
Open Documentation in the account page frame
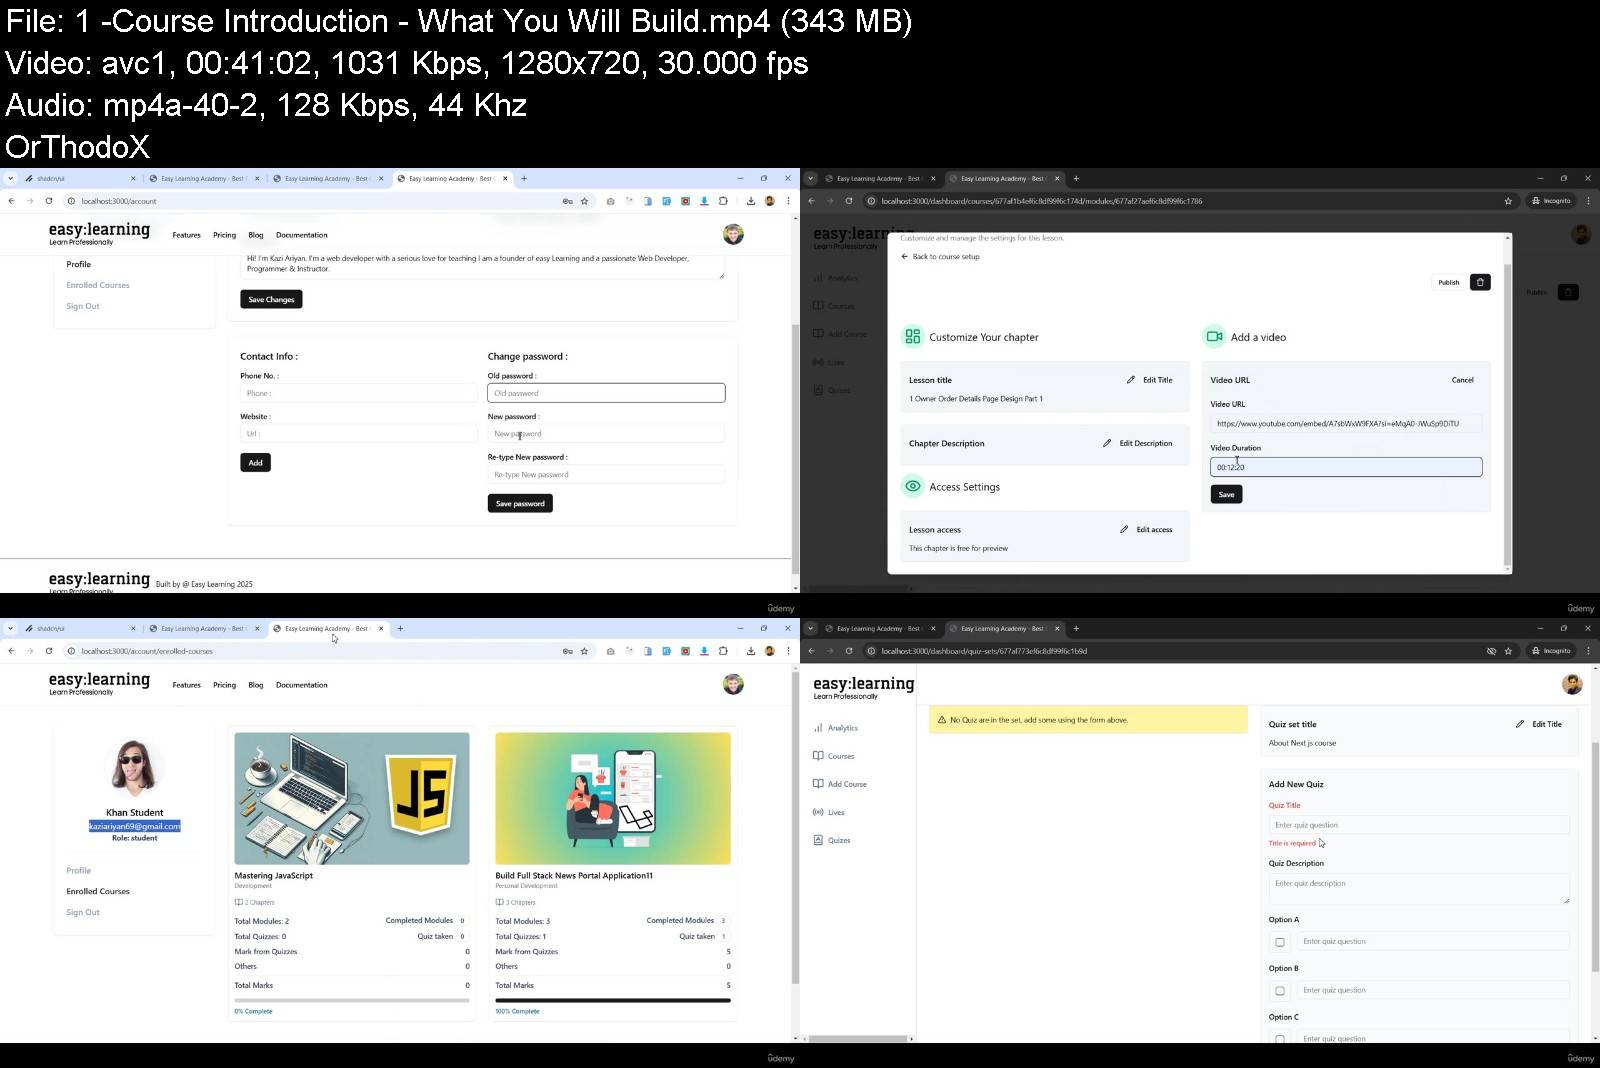coord(301,235)
